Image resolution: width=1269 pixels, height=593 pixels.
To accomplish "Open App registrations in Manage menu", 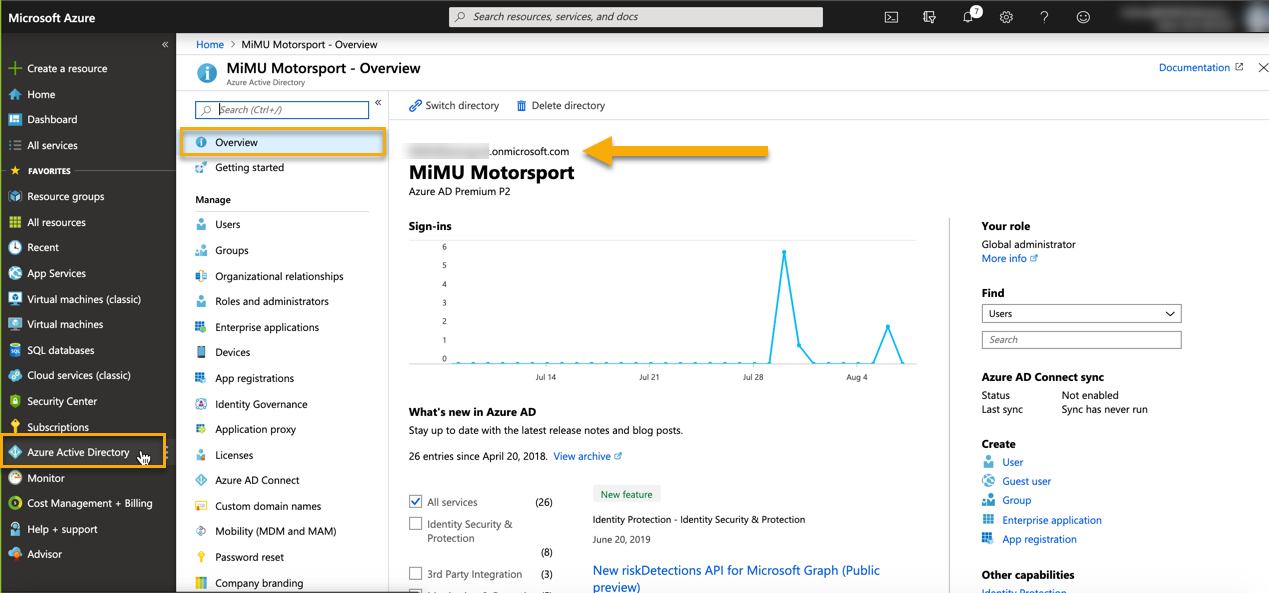I will click(x=254, y=378).
